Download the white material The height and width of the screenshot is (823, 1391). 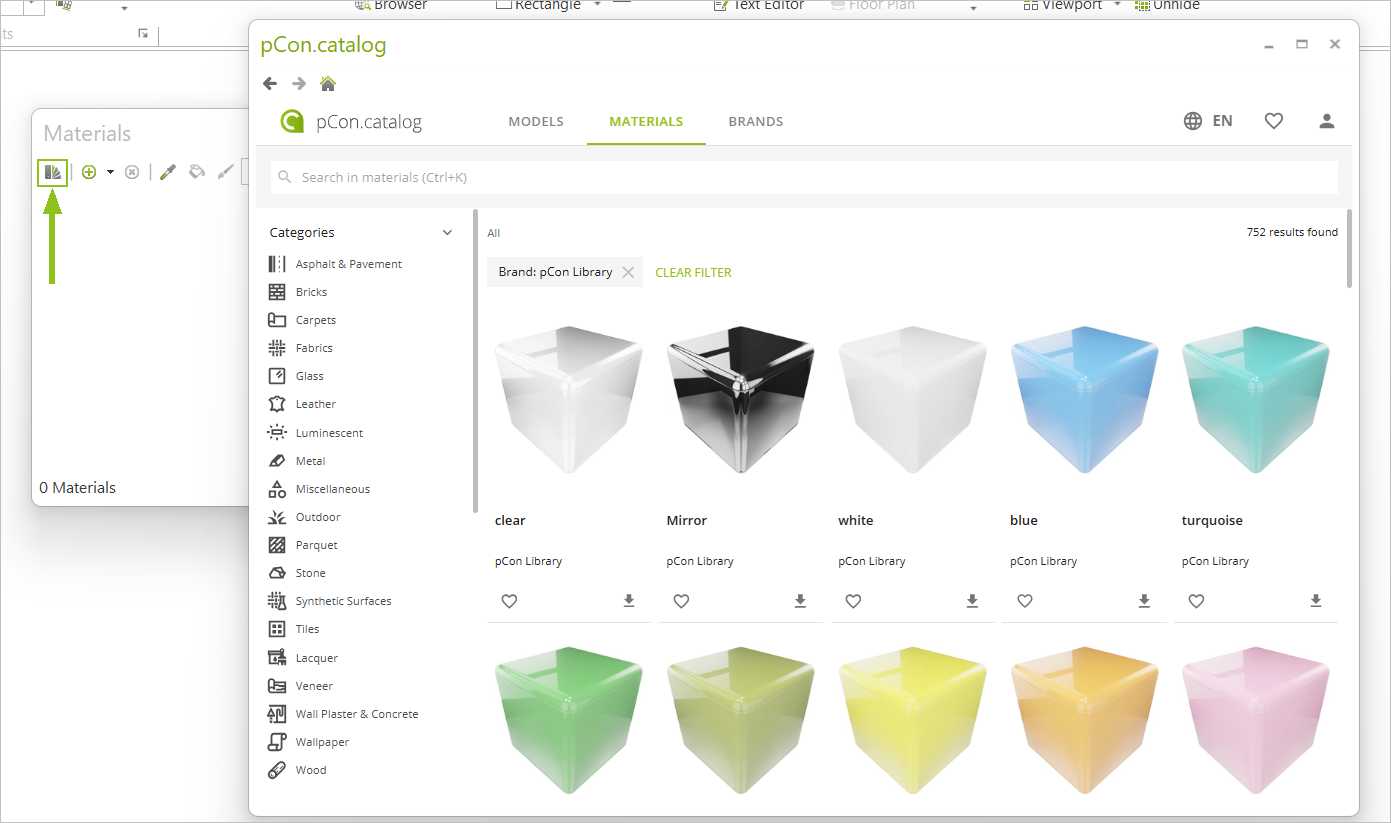point(973,601)
